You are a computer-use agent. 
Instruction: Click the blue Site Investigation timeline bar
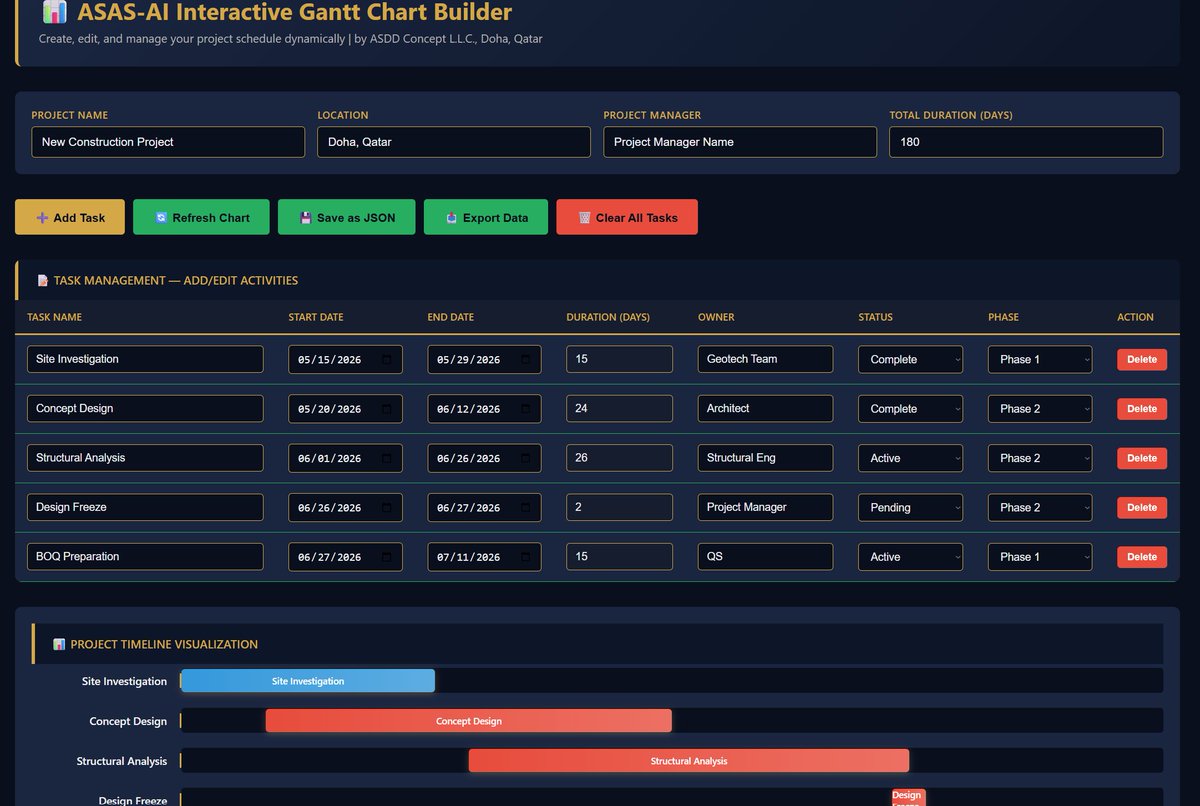(x=308, y=681)
